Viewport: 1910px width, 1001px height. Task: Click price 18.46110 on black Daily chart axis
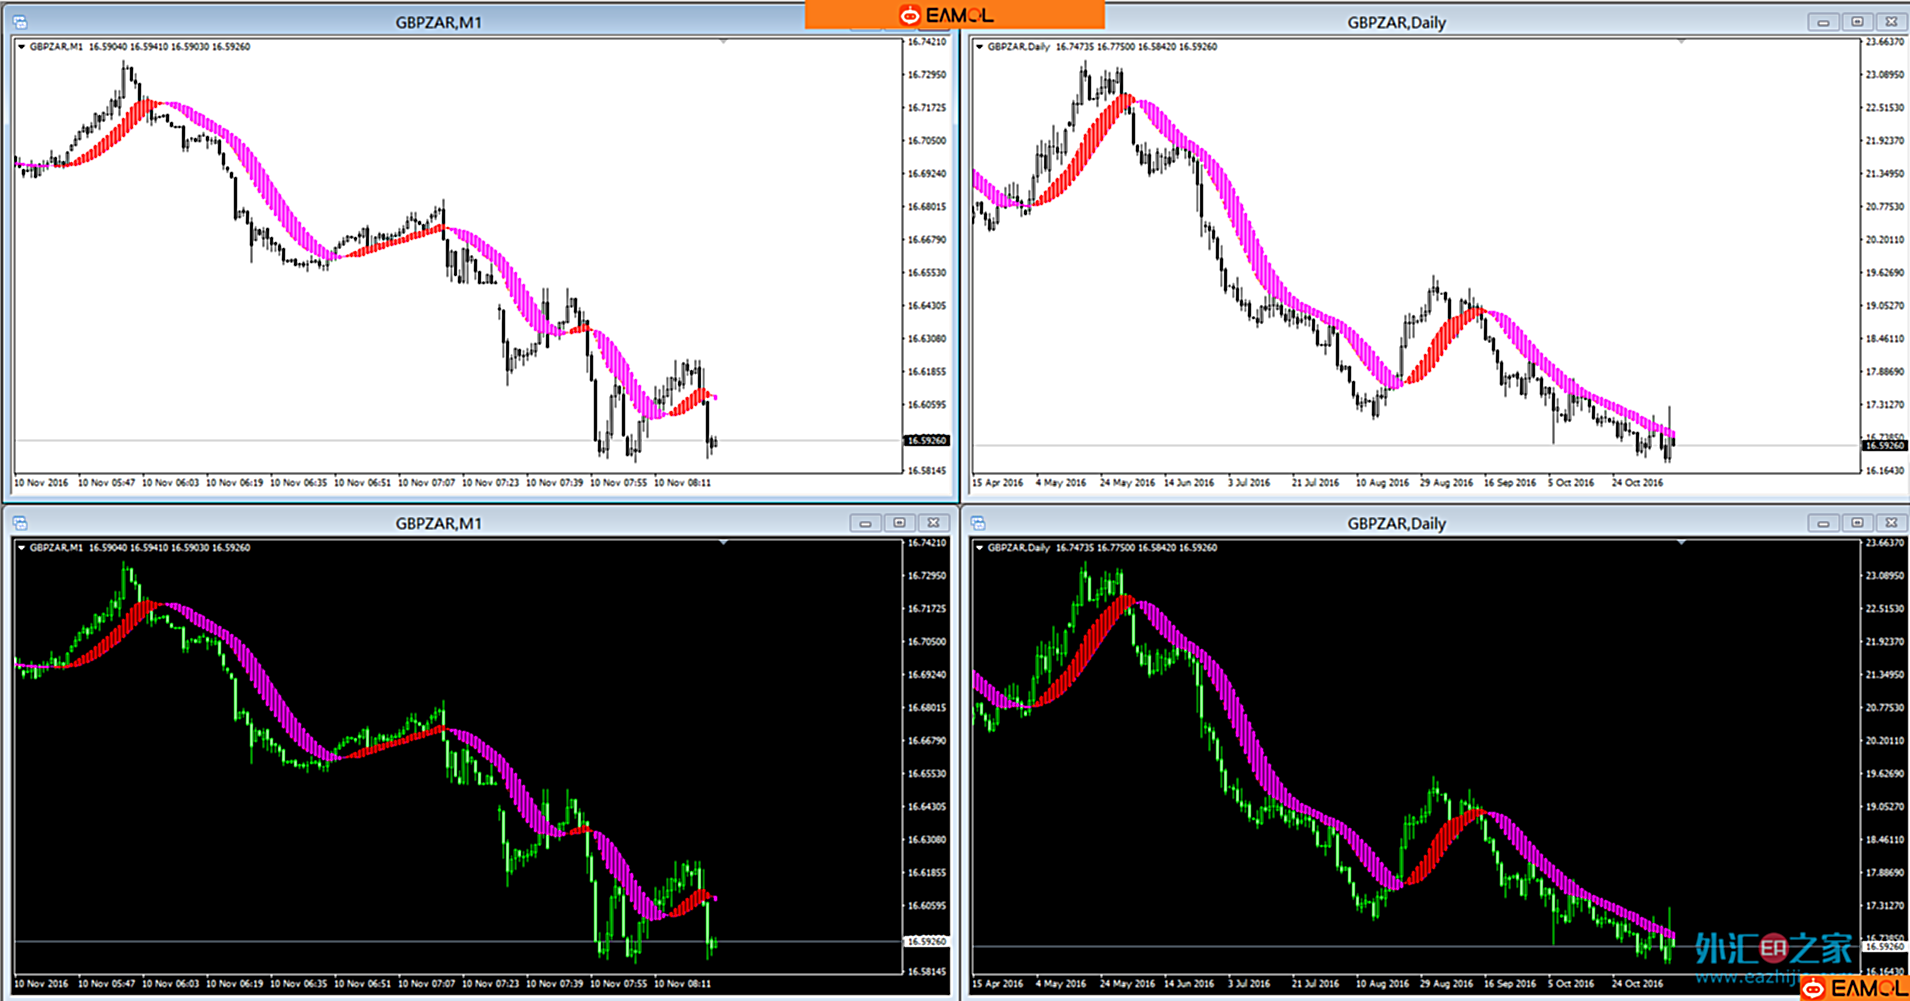(1885, 840)
